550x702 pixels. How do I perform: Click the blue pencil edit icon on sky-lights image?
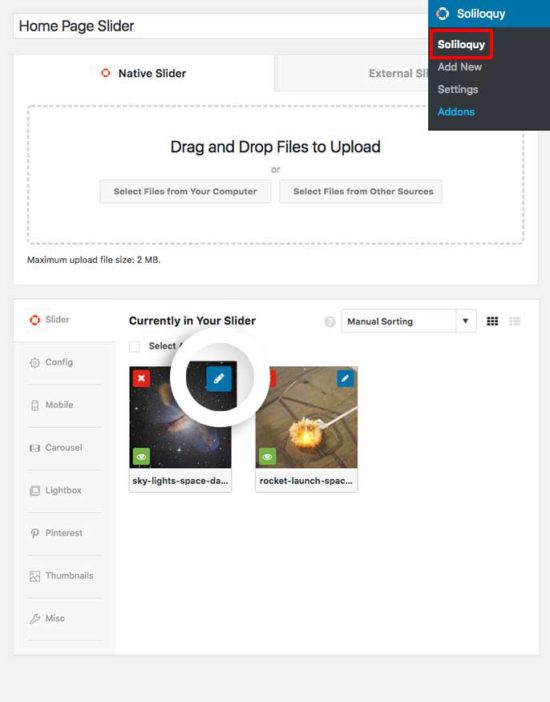[x=219, y=379]
